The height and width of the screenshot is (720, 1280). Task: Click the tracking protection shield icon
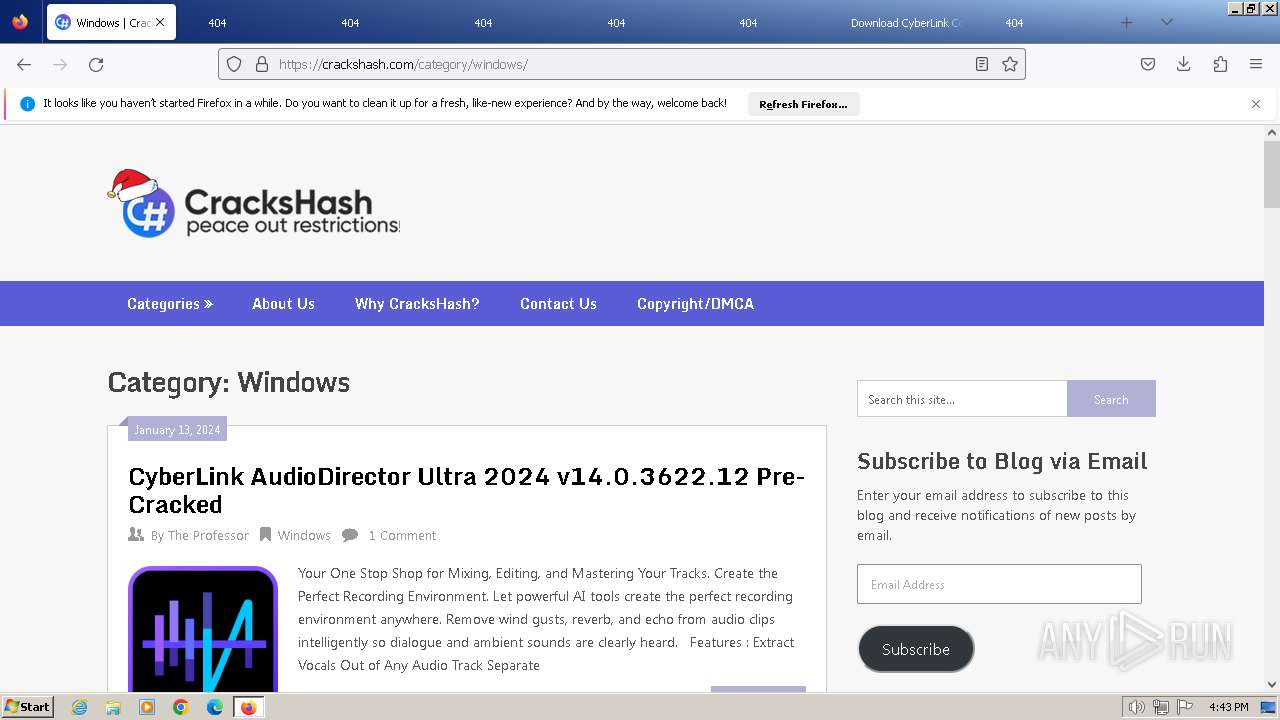pos(234,64)
